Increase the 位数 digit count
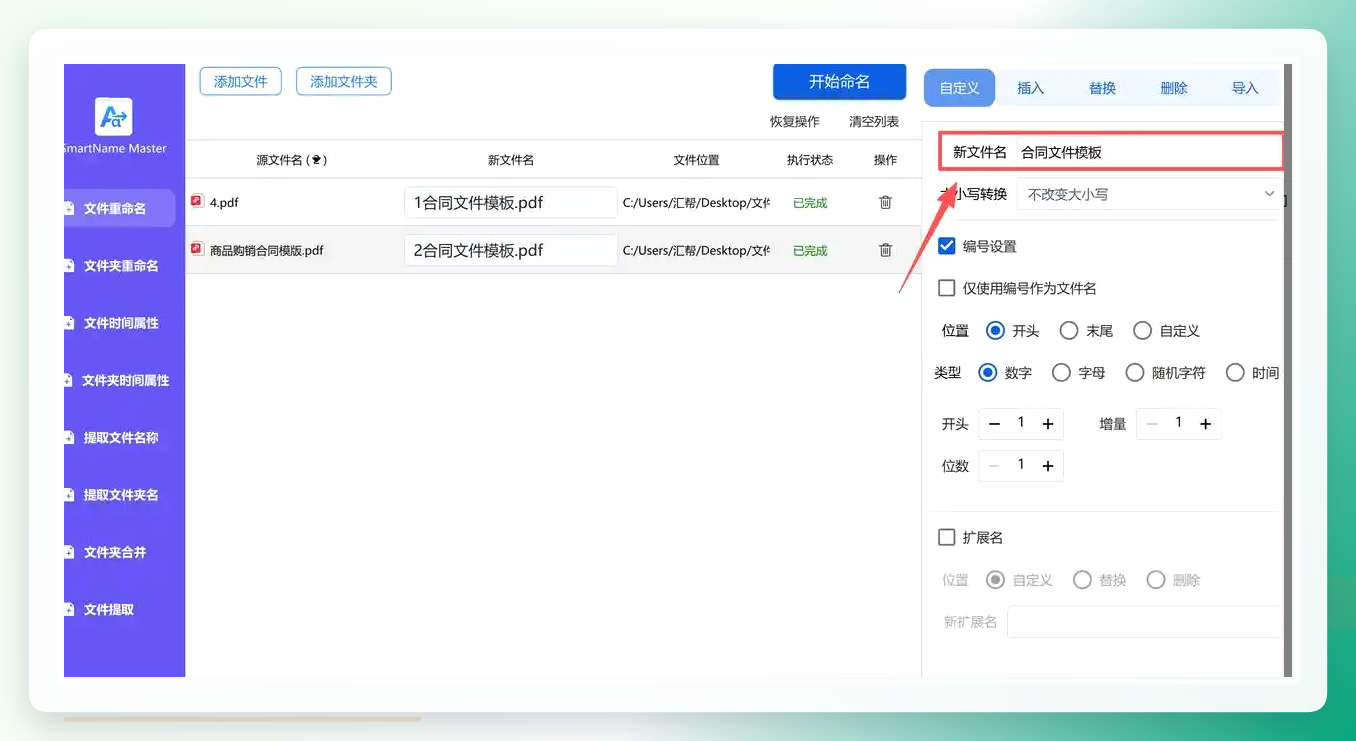Screen dimensions: 1356x741 tap(1048, 466)
